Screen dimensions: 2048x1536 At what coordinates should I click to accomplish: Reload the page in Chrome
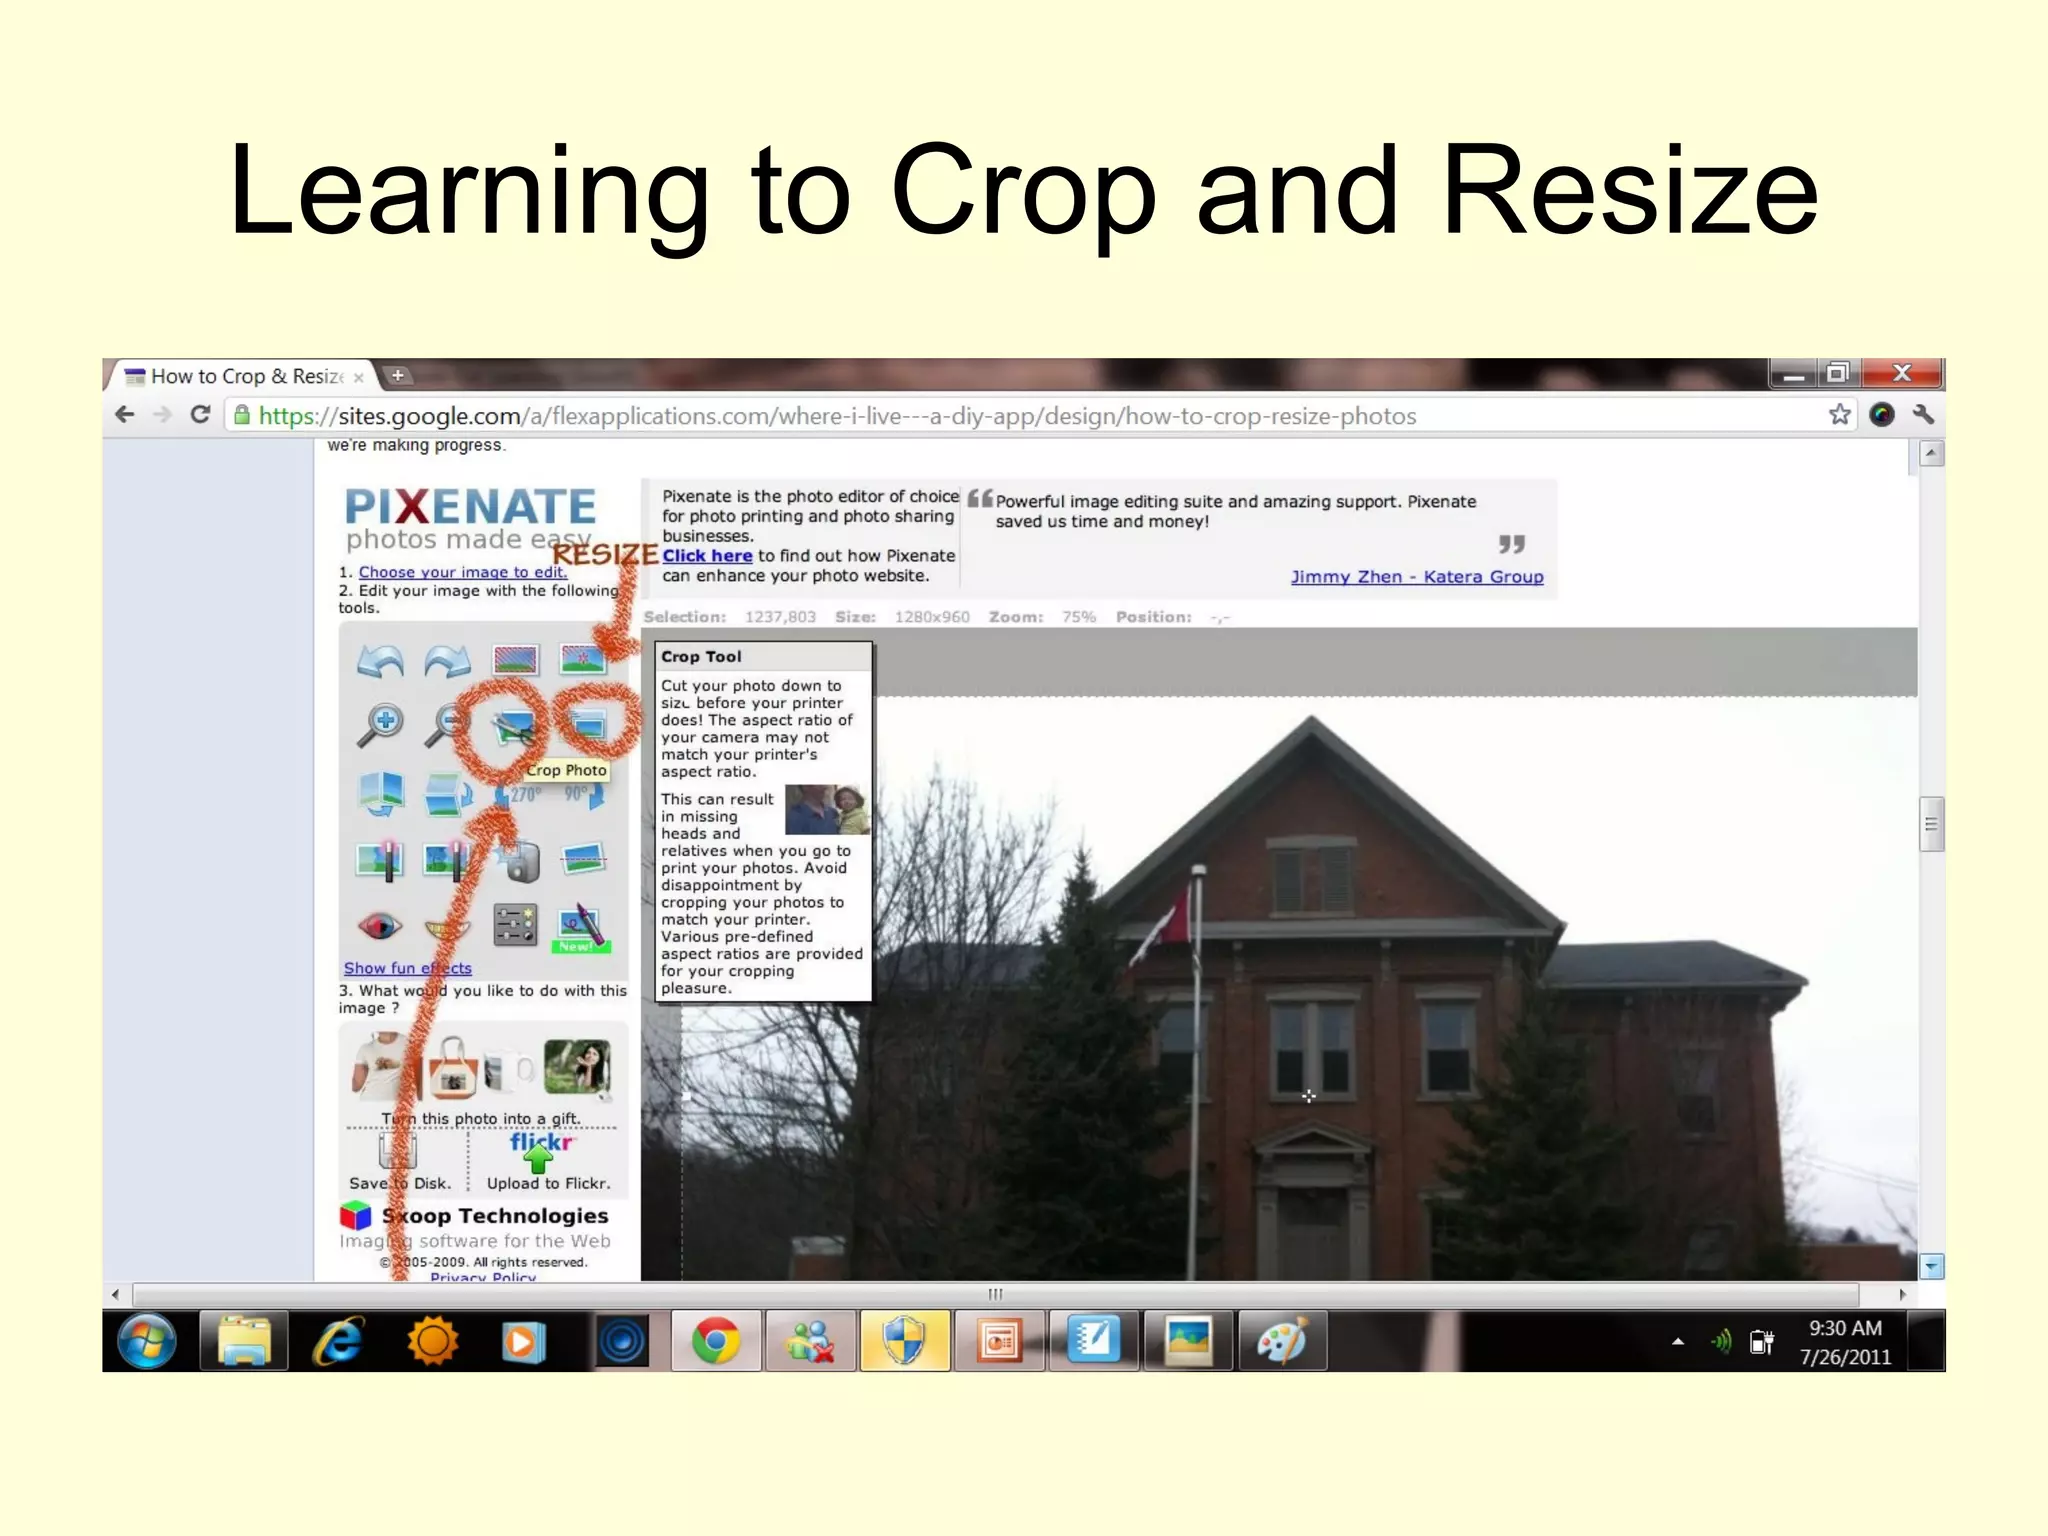pos(200,414)
